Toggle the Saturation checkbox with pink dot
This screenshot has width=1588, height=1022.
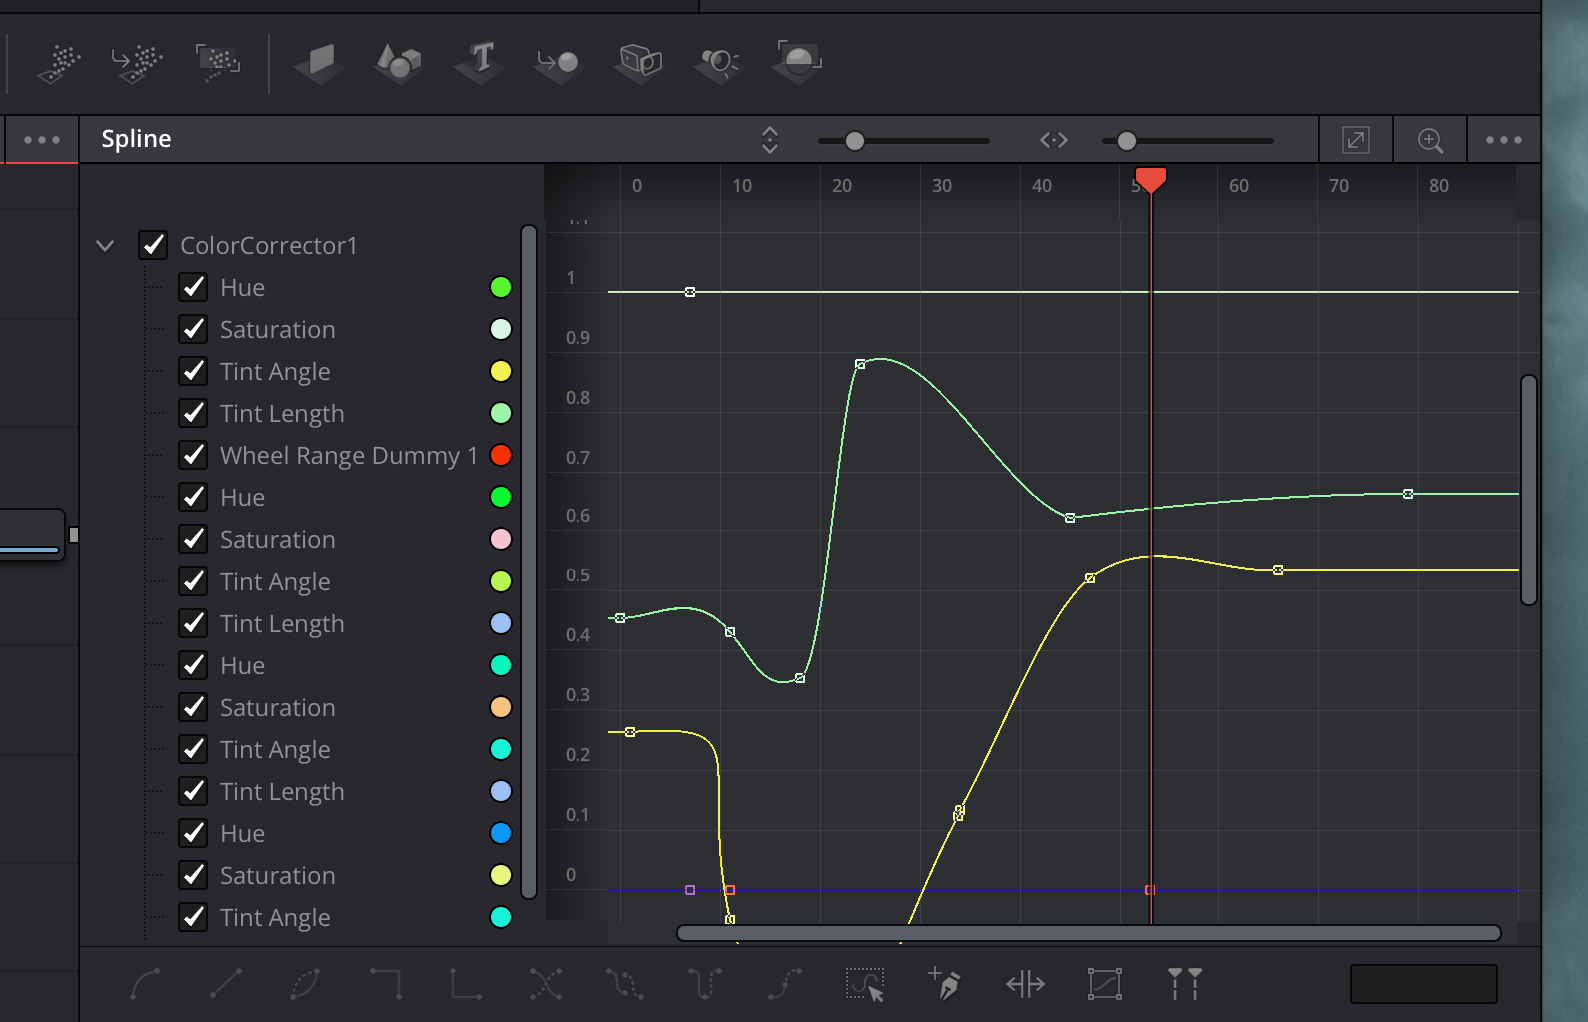click(193, 539)
